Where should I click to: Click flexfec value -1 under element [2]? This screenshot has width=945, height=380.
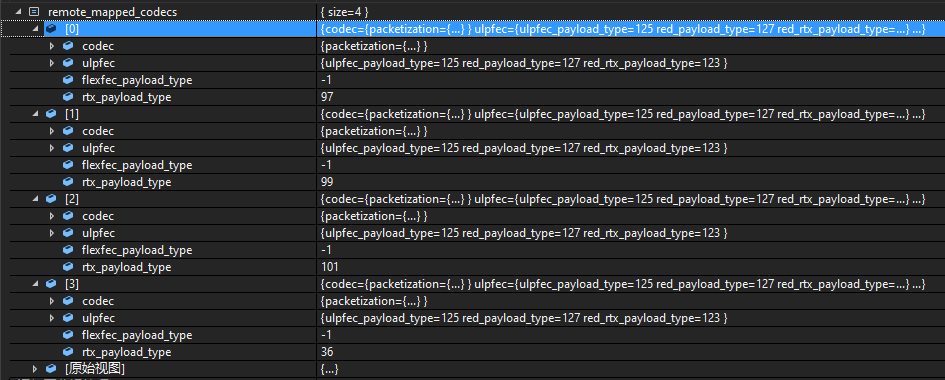(326, 250)
